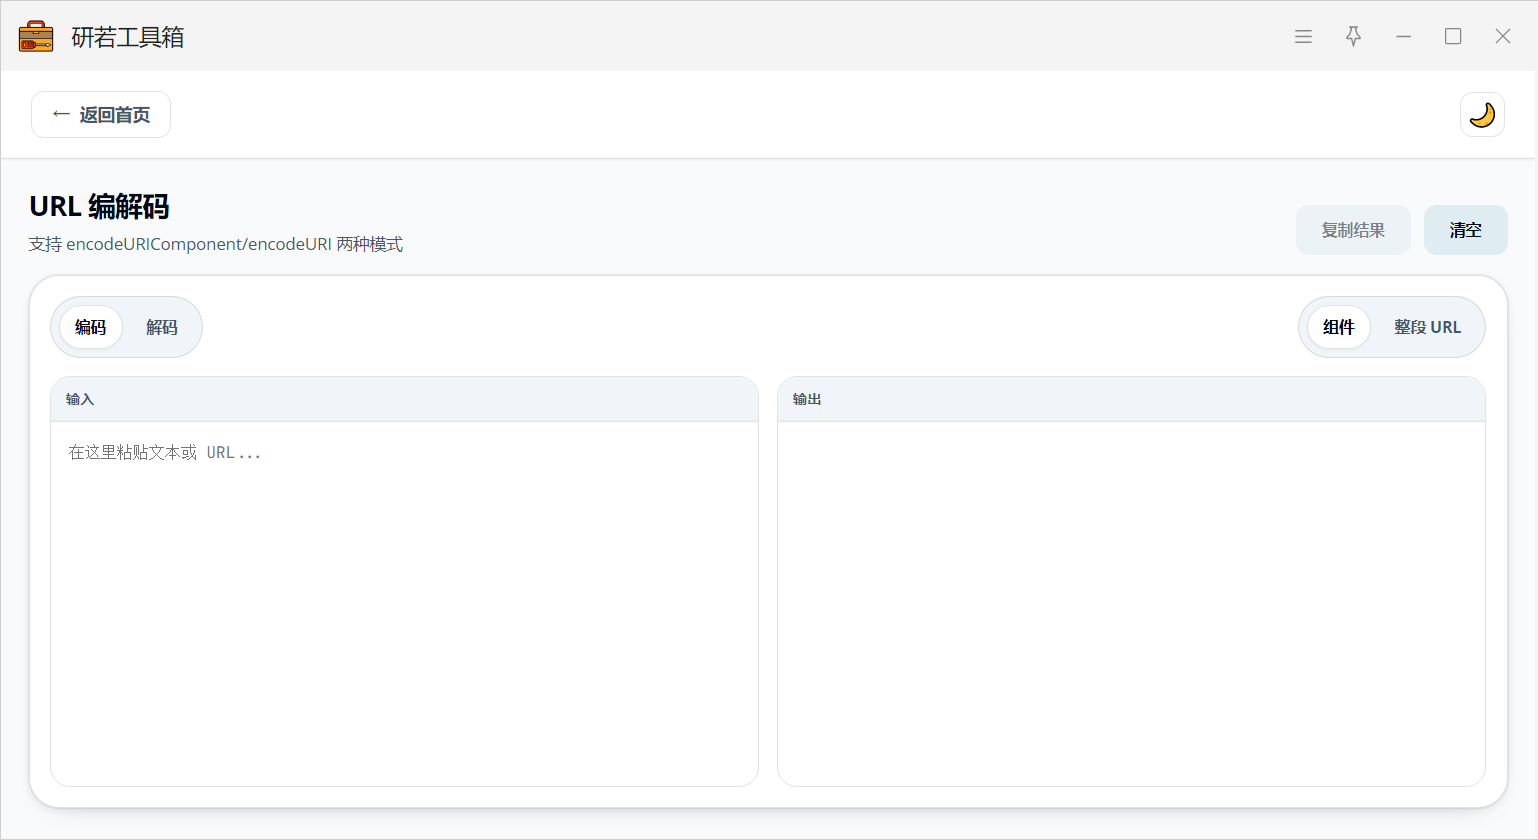The height and width of the screenshot is (840, 1538).
Task: Maximize the 研若工具箱 window
Action: coord(1453,37)
